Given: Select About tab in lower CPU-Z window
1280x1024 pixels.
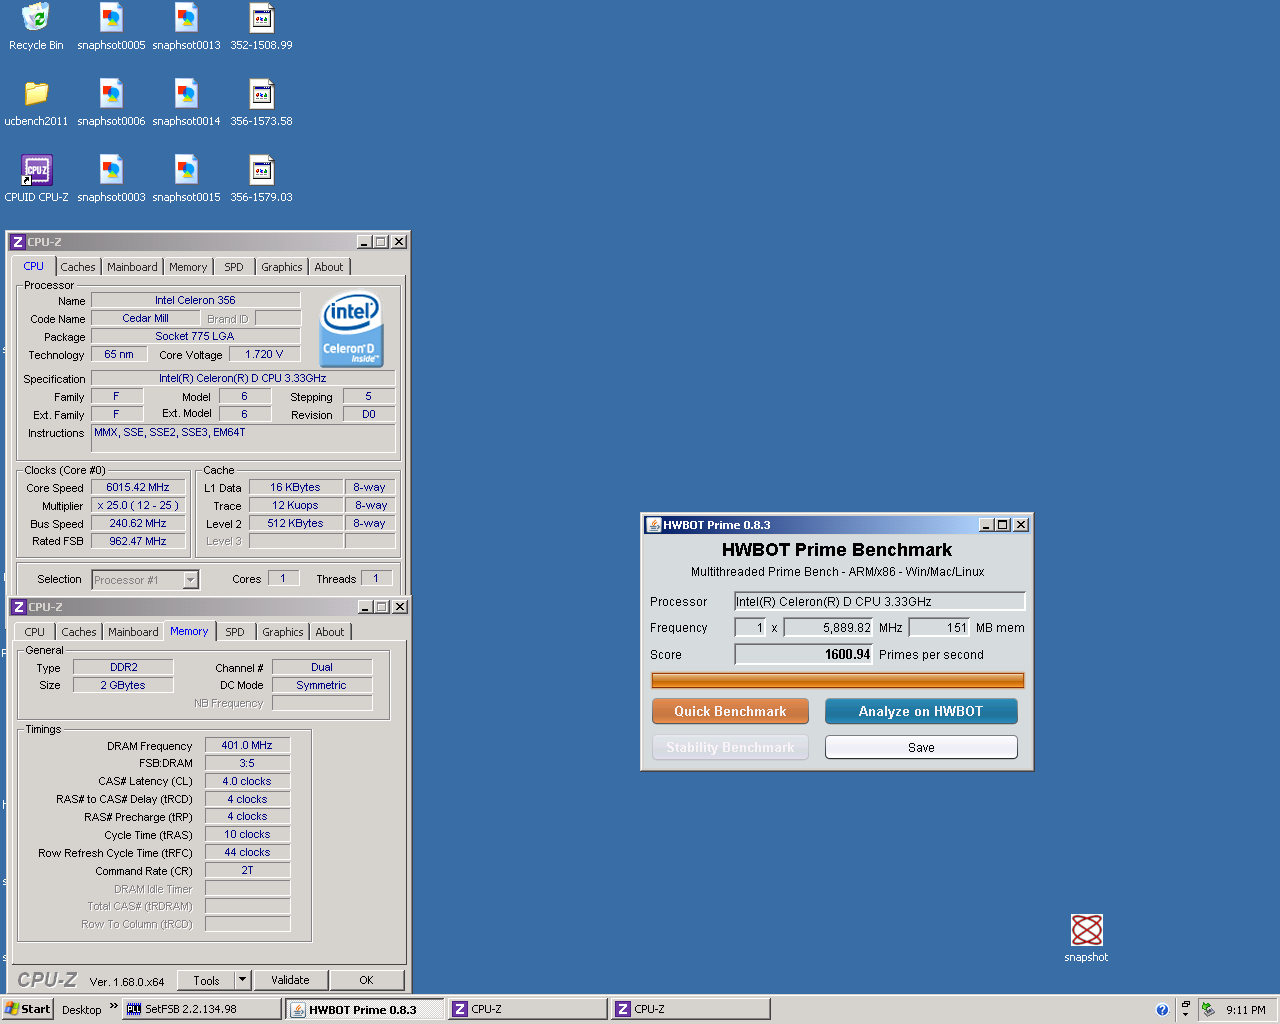Looking at the screenshot, I should click(330, 632).
